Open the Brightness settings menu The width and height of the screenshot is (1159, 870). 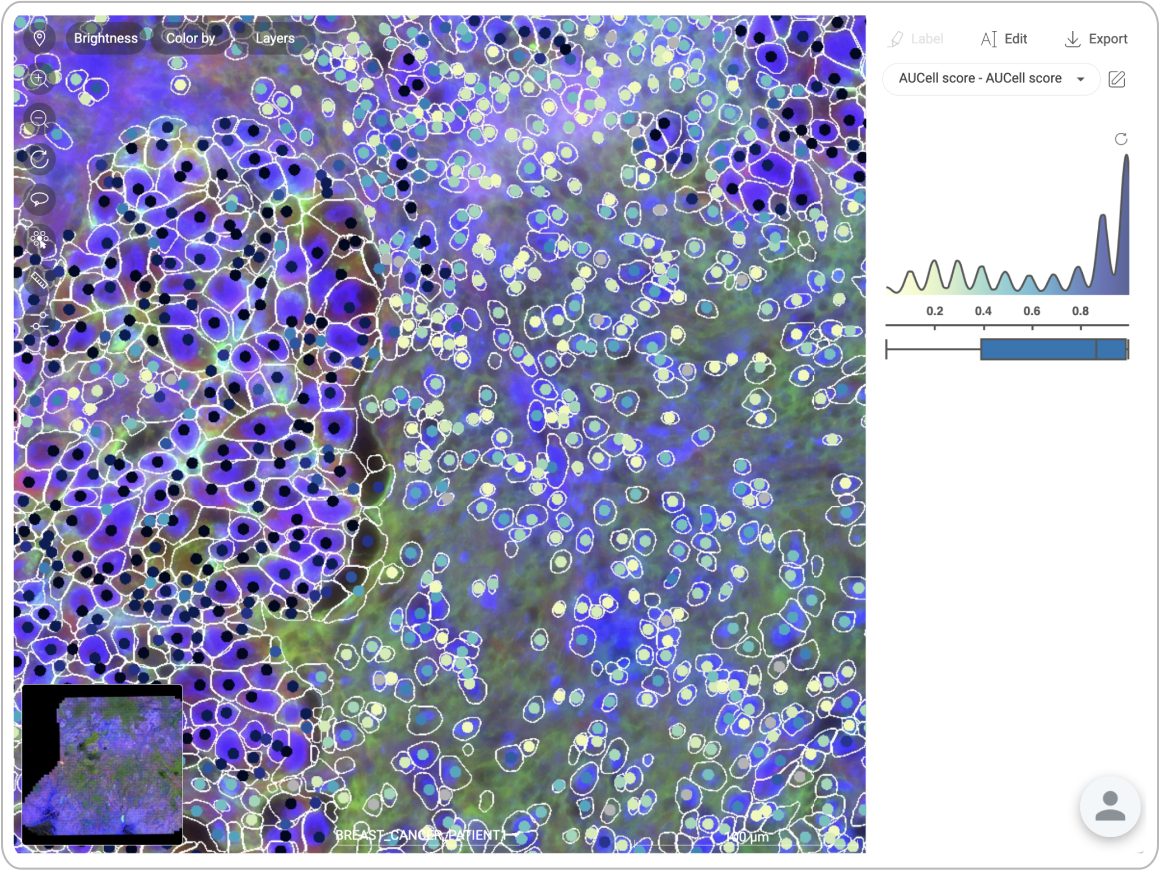(x=106, y=39)
